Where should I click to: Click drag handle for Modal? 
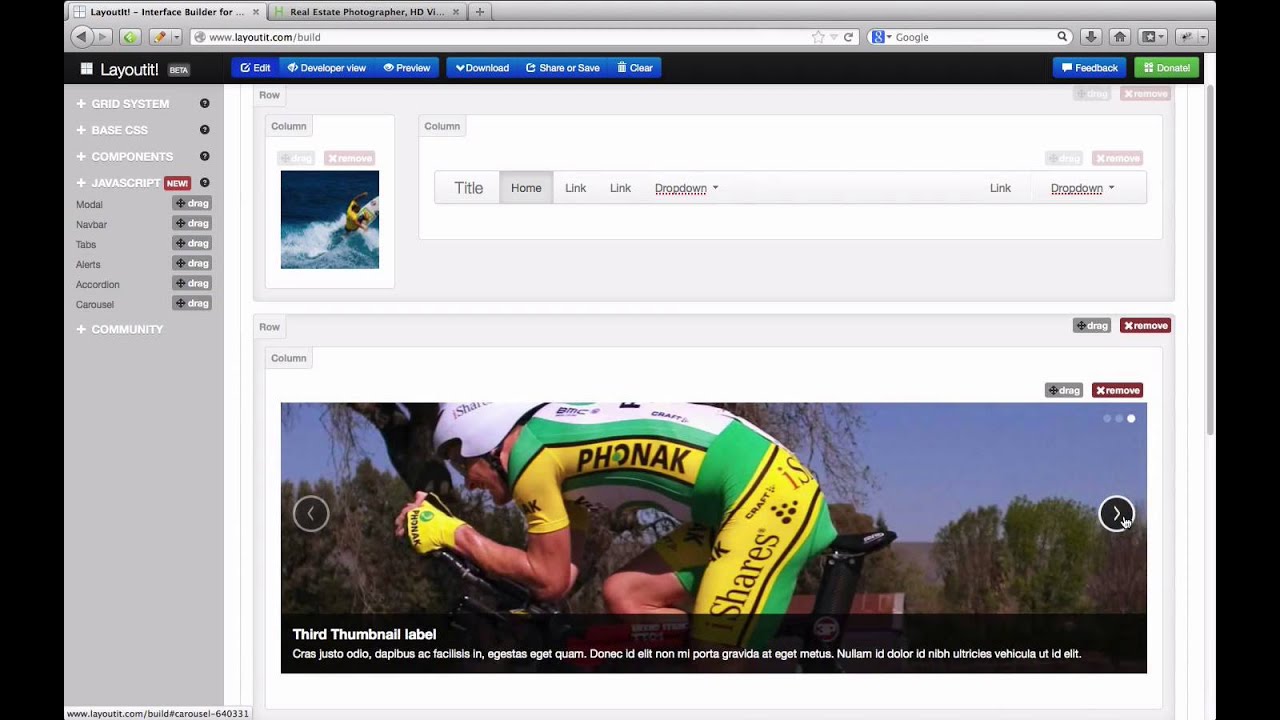[x=192, y=204]
